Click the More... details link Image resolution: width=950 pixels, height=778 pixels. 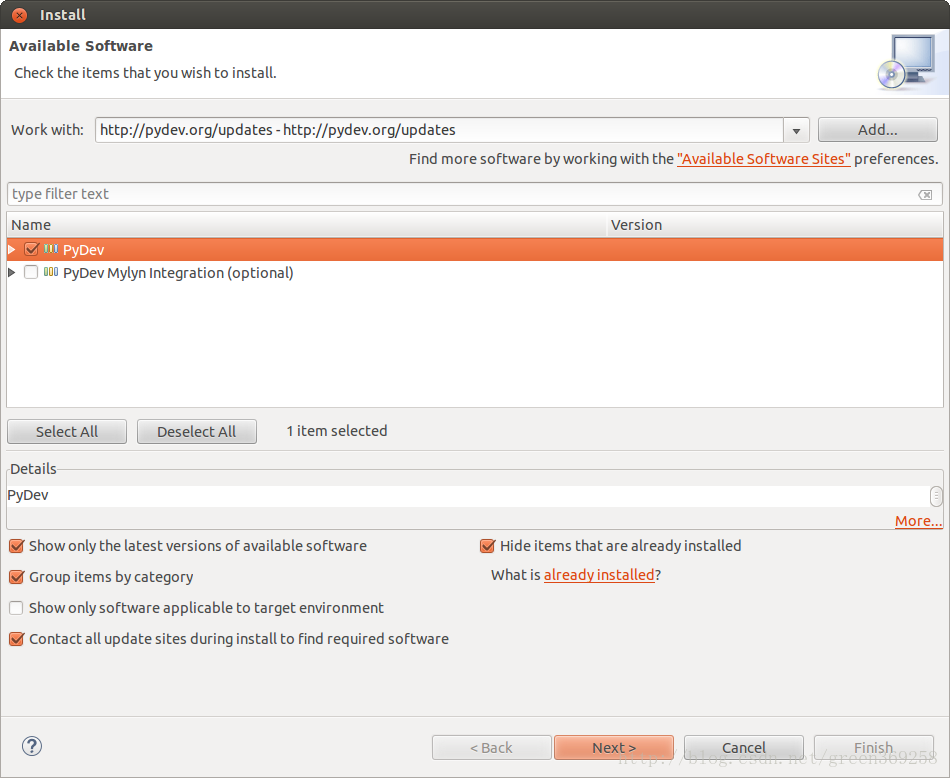point(918,521)
